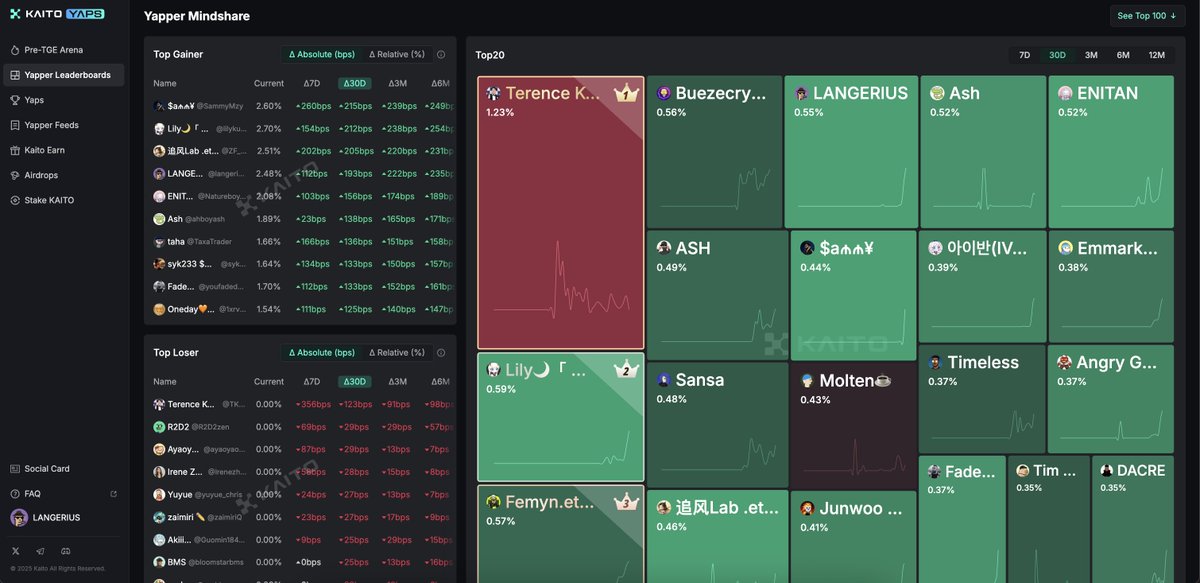Sort Top Loser by Δ7D column
Screen dimensions: 1200x583
pos(312,382)
